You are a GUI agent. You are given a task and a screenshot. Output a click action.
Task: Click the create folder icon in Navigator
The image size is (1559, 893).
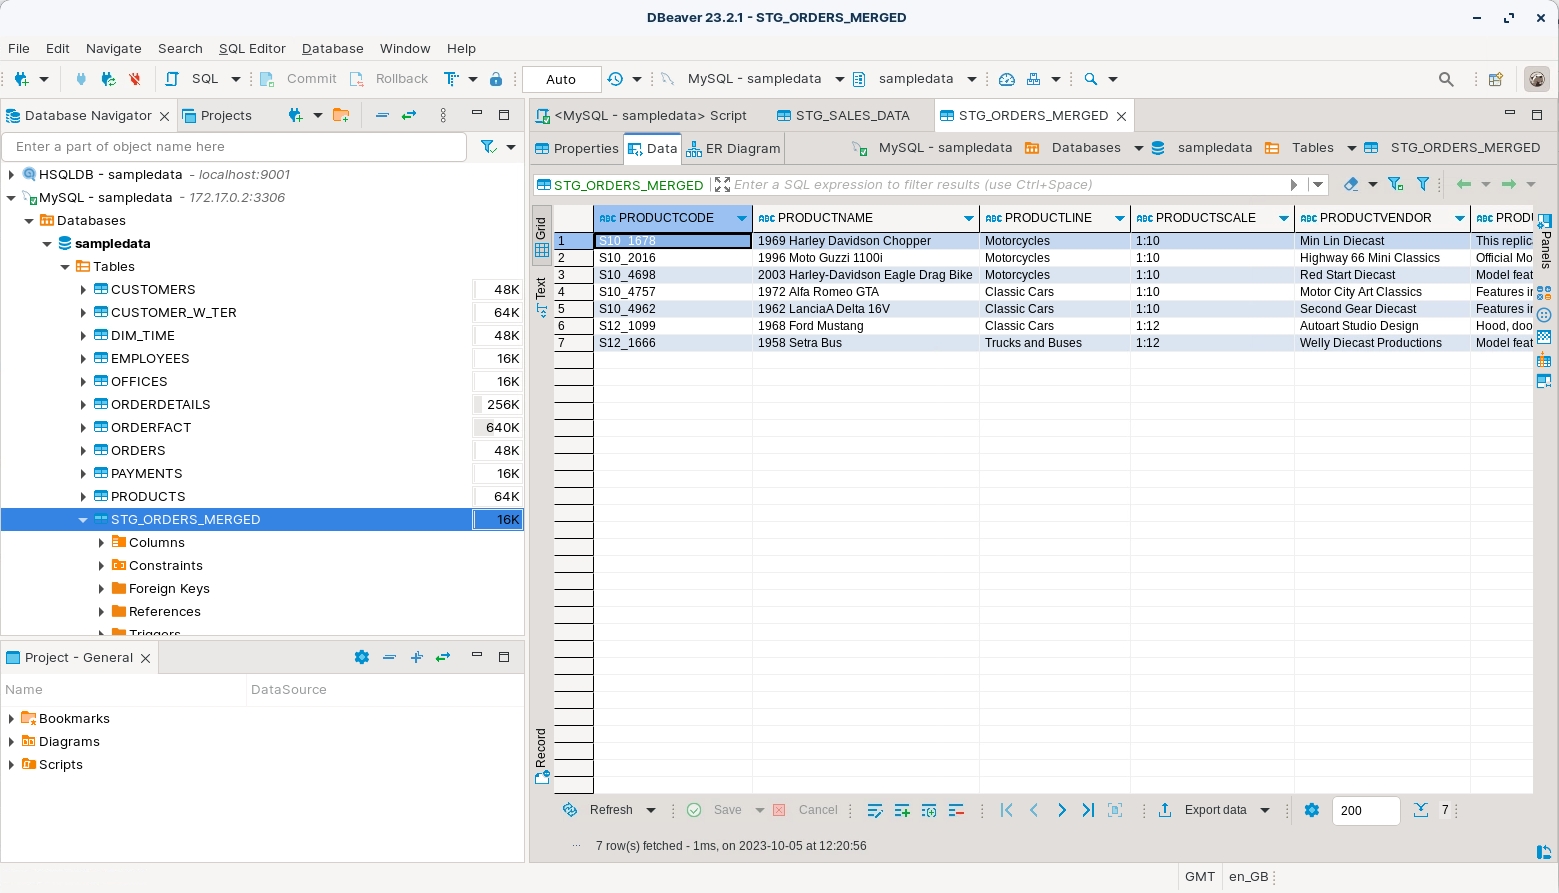pyautogui.click(x=341, y=116)
